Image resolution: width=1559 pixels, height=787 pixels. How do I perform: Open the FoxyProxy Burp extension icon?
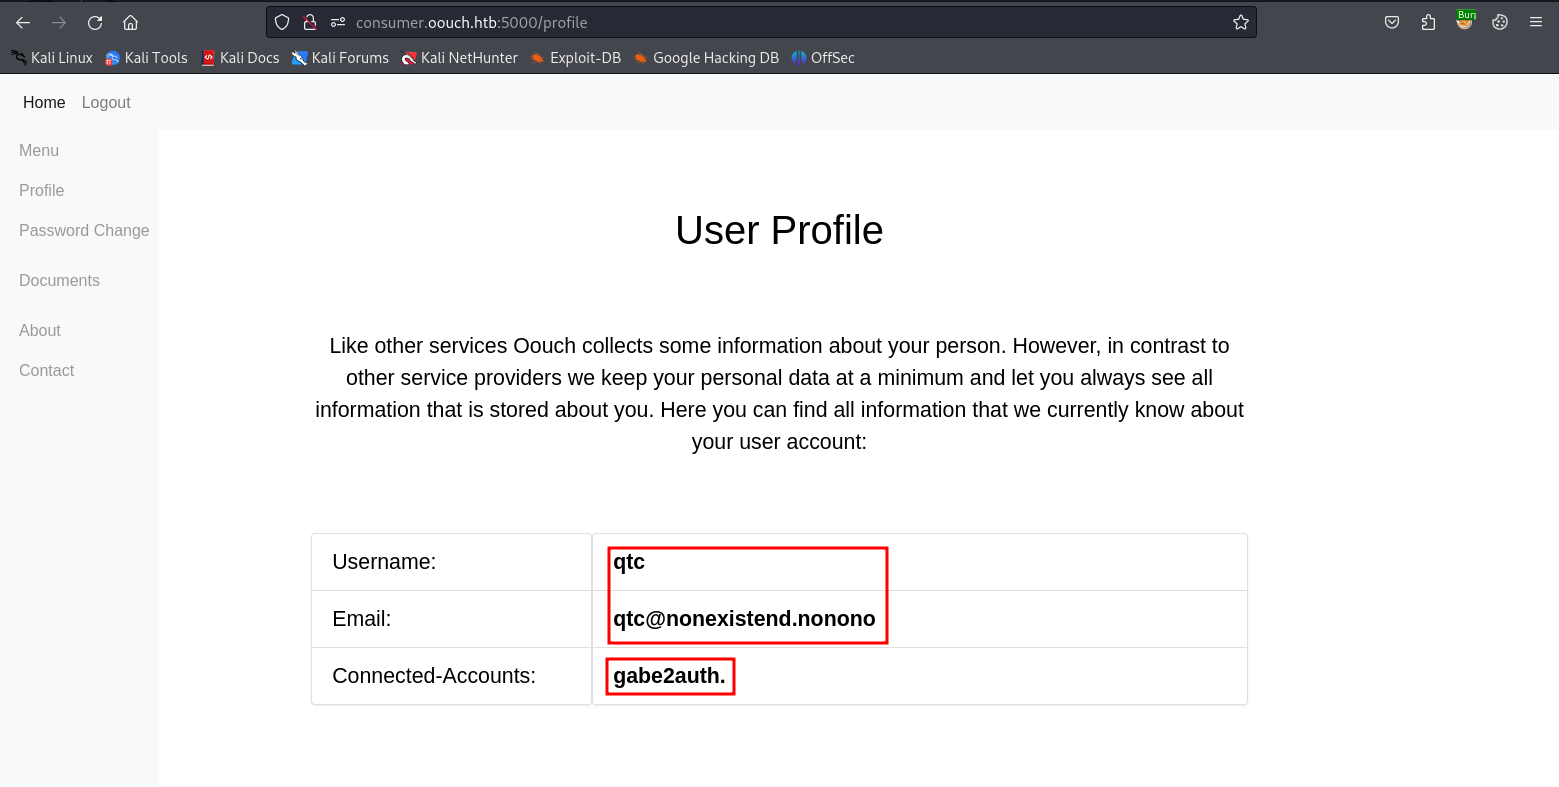pos(1464,22)
